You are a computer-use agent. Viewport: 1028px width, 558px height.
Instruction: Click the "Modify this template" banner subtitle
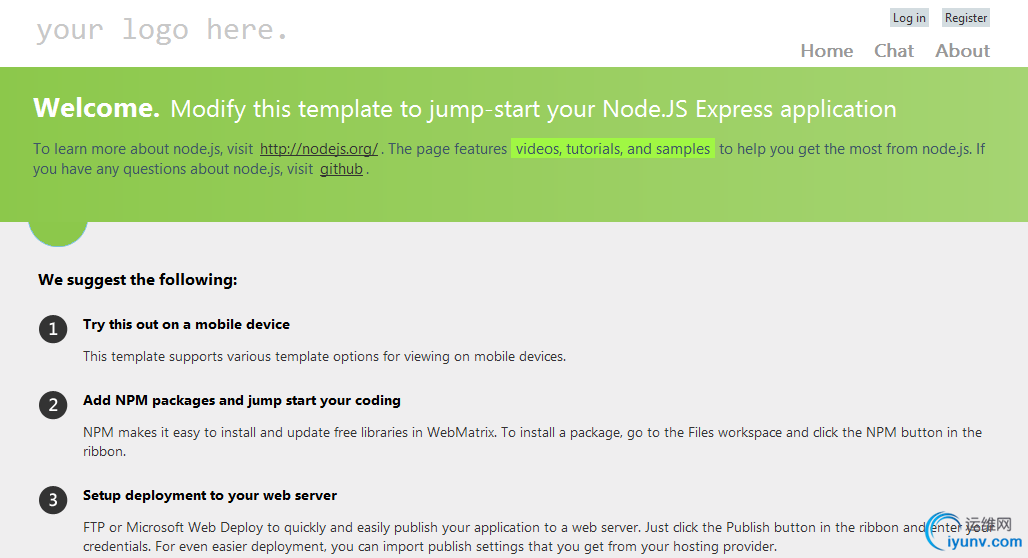(x=533, y=109)
